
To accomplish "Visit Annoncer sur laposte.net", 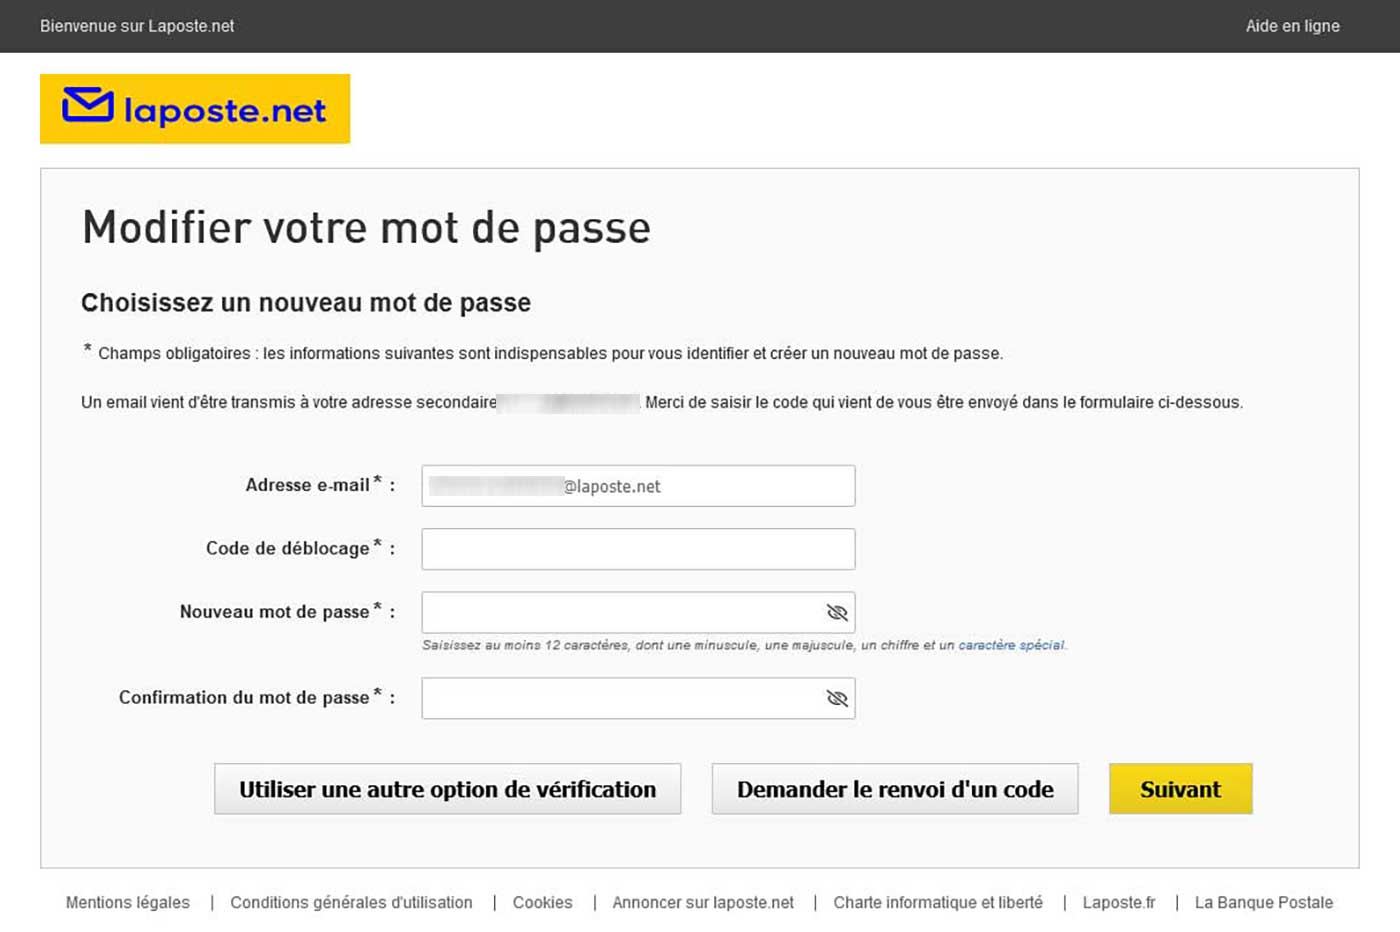I will point(703,902).
